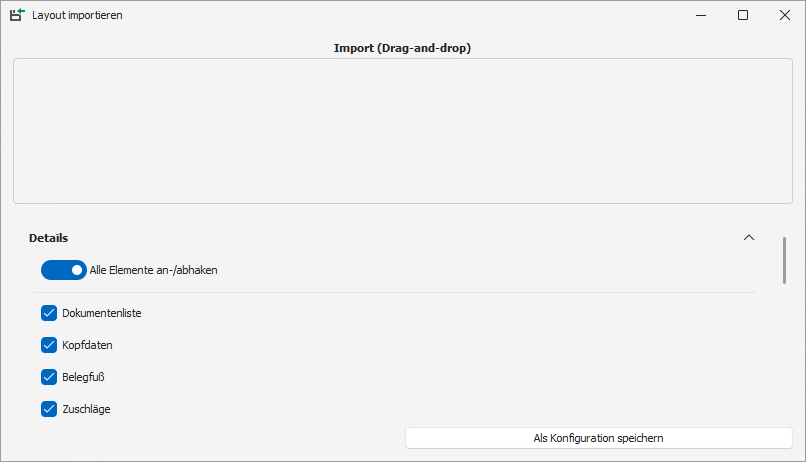This screenshot has height=462, width=806.
Task: Click the Belegfuß label text
Action: [84, 377]
